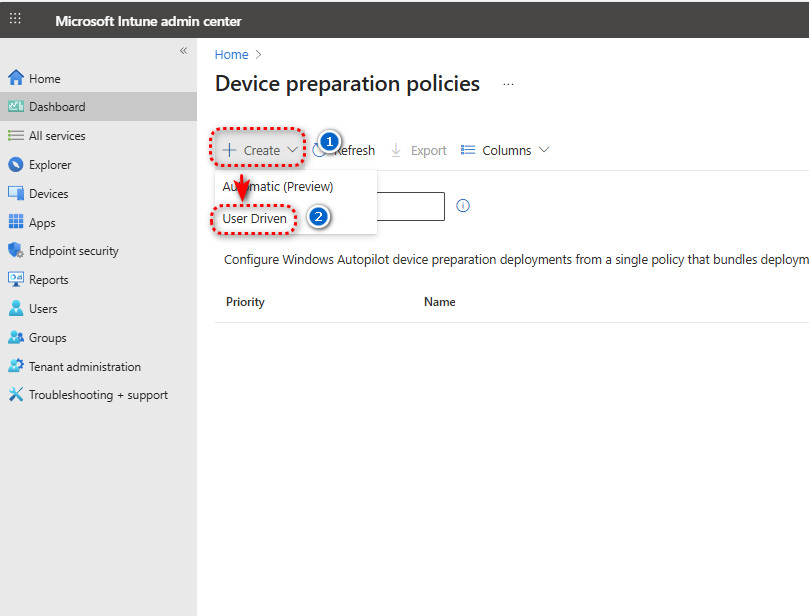Open the app launcher waffle icon

point(15,19)
